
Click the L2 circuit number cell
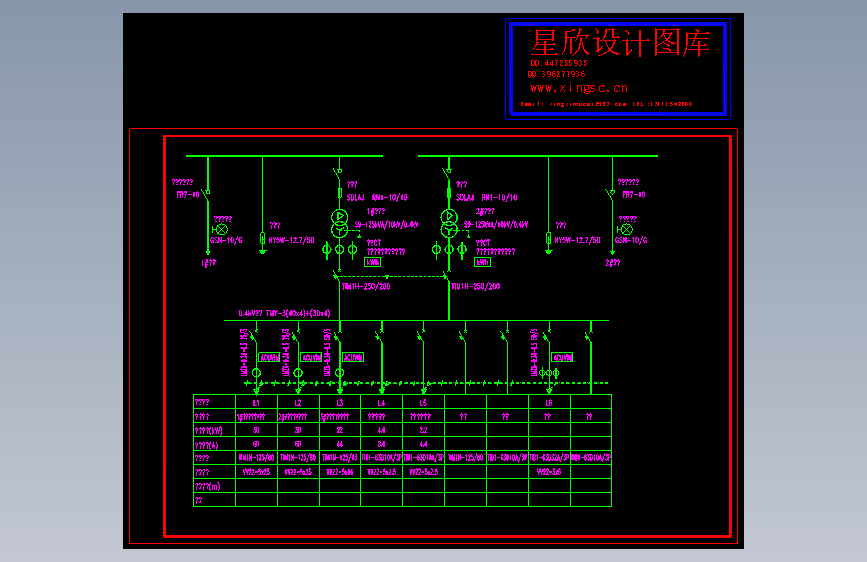(299, 402)
